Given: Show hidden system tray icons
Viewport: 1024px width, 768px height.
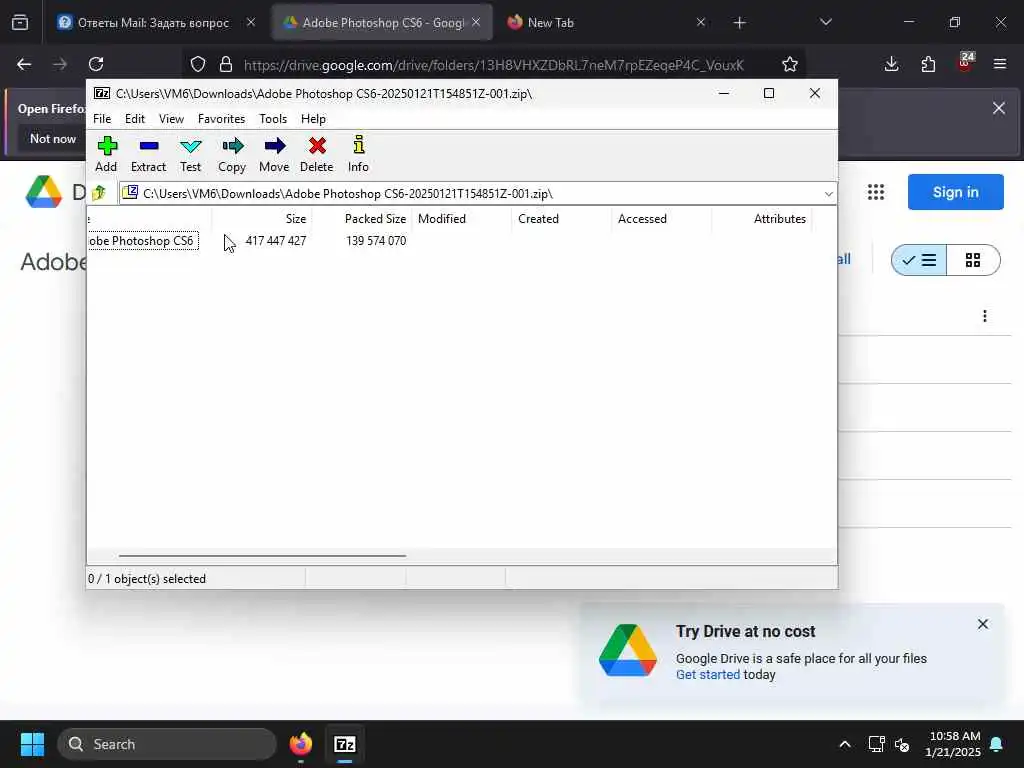Looking at the screenshot, I should (x=845, y=744).
